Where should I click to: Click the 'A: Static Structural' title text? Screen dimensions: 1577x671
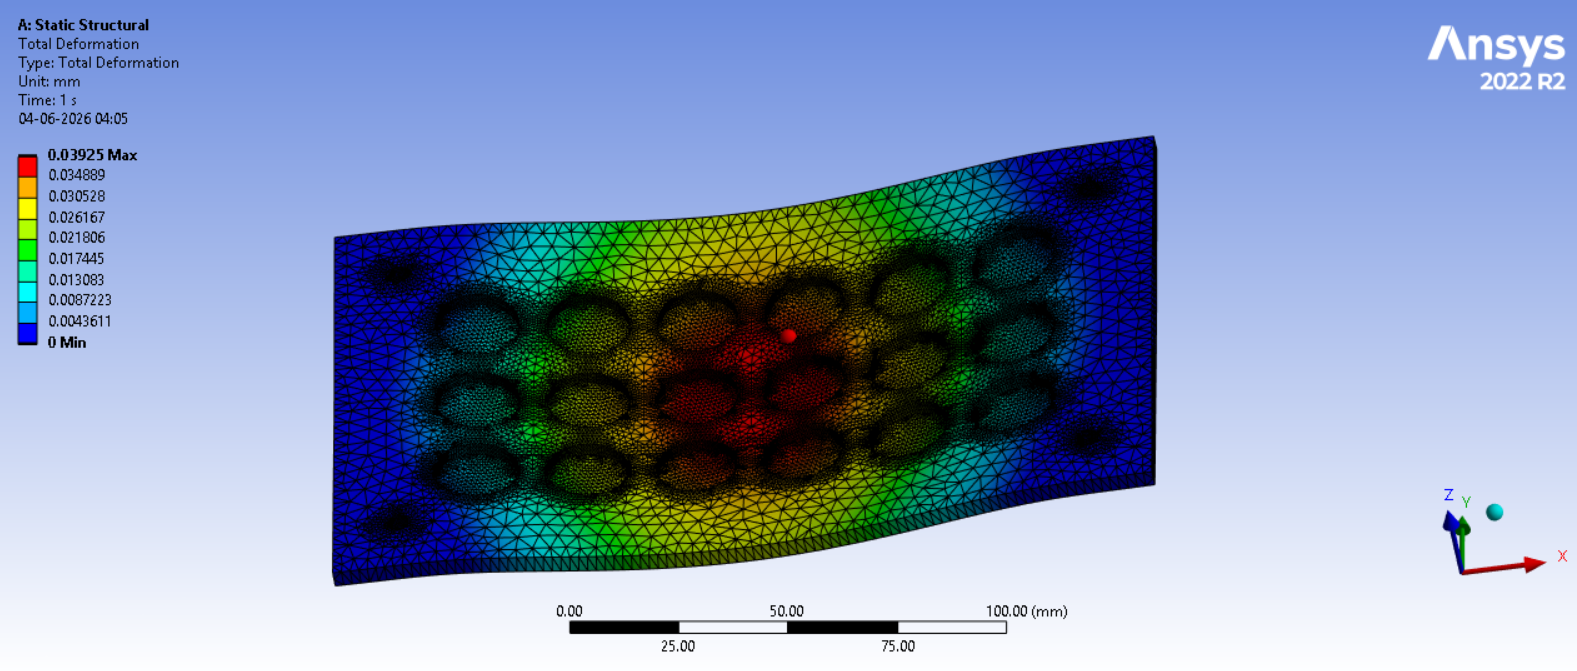83,25
